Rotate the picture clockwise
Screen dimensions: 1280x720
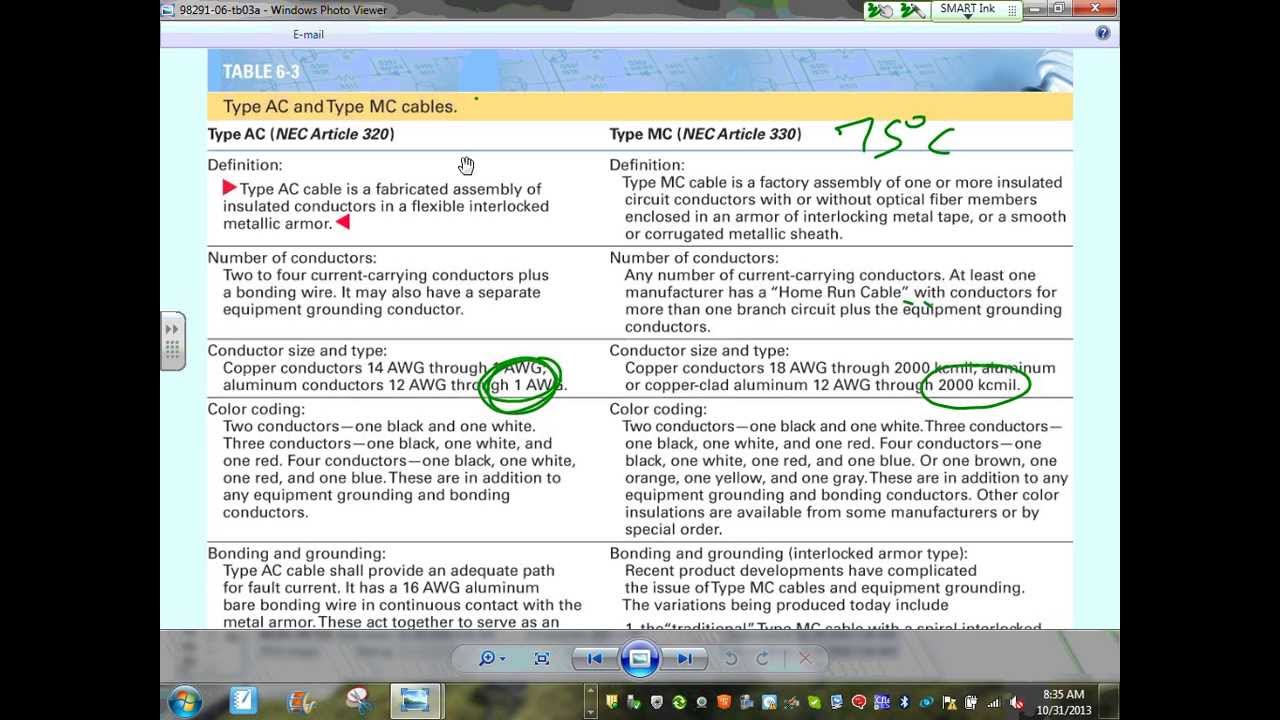click(x=762, y=658)
